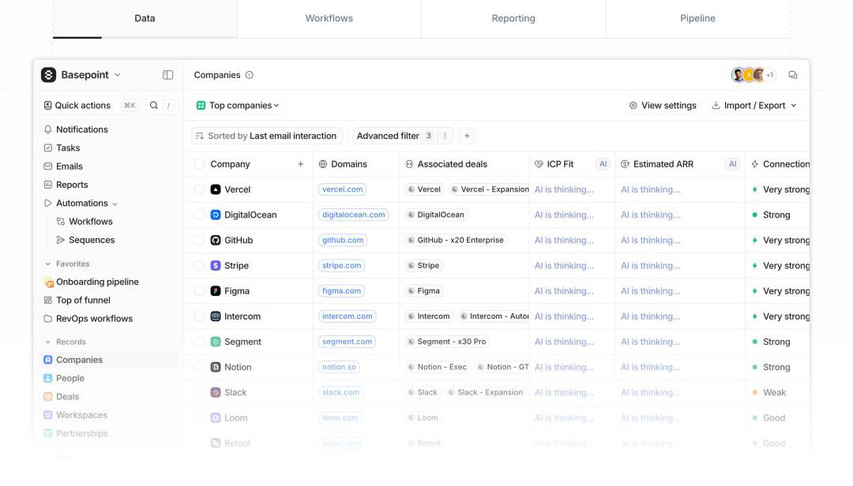Switch to the Reporting tab

[x=514, y=19]
